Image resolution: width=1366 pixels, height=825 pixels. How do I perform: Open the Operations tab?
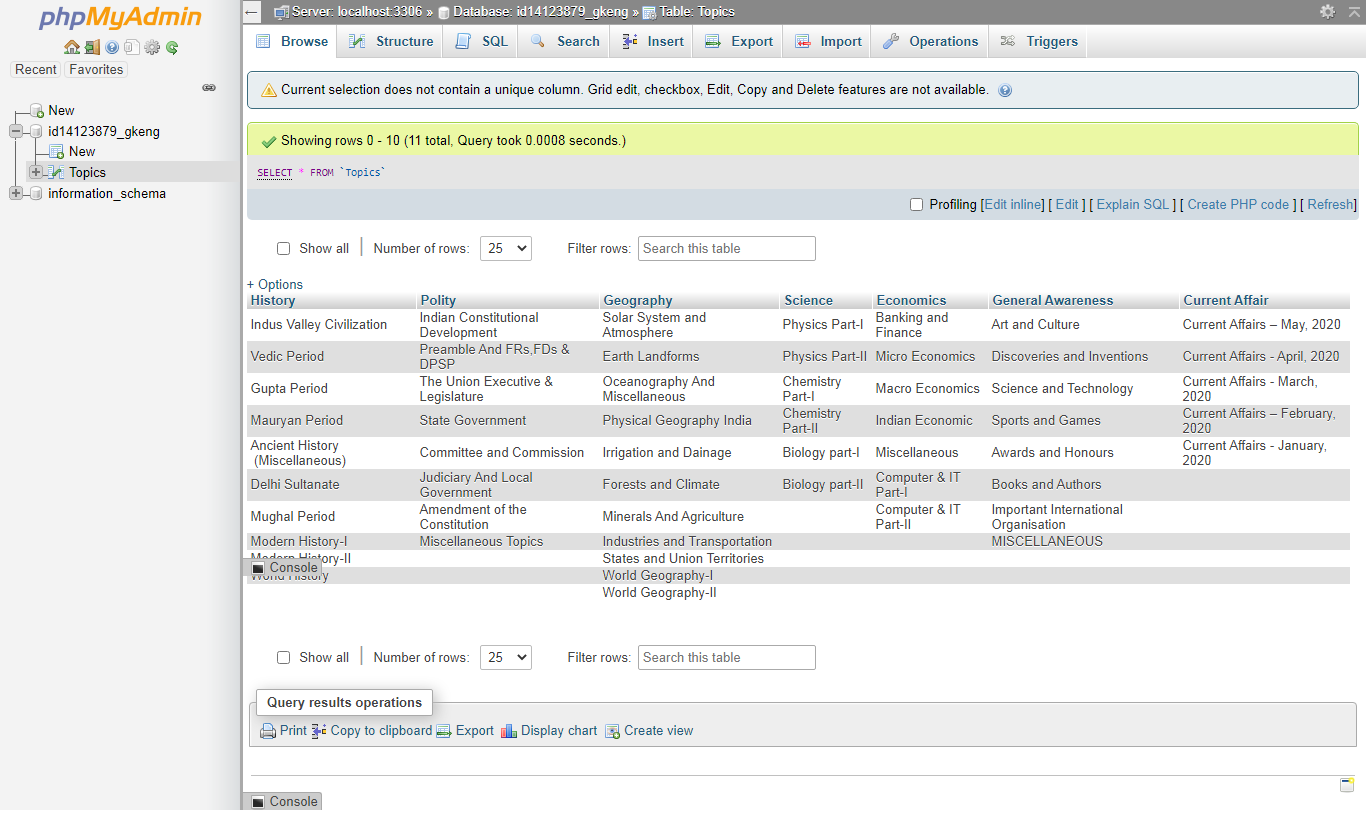pos(931,42)
